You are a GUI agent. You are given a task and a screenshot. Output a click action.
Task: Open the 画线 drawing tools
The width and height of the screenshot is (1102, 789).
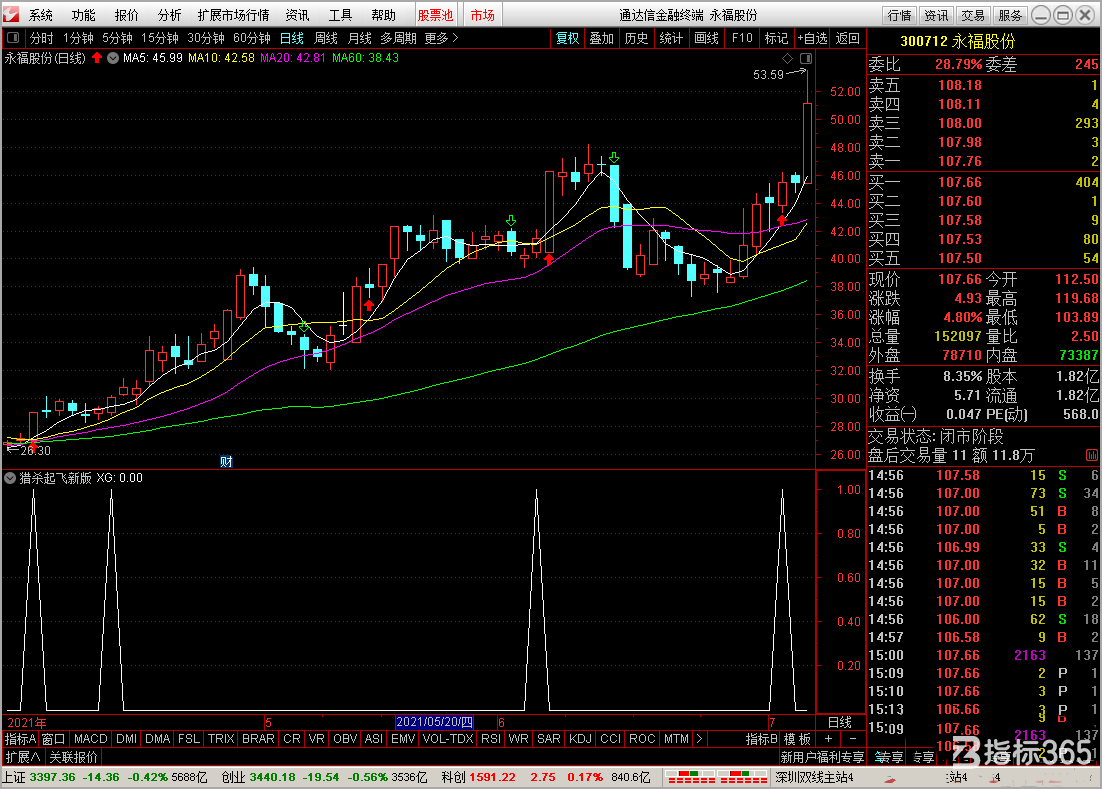(706, 38)
